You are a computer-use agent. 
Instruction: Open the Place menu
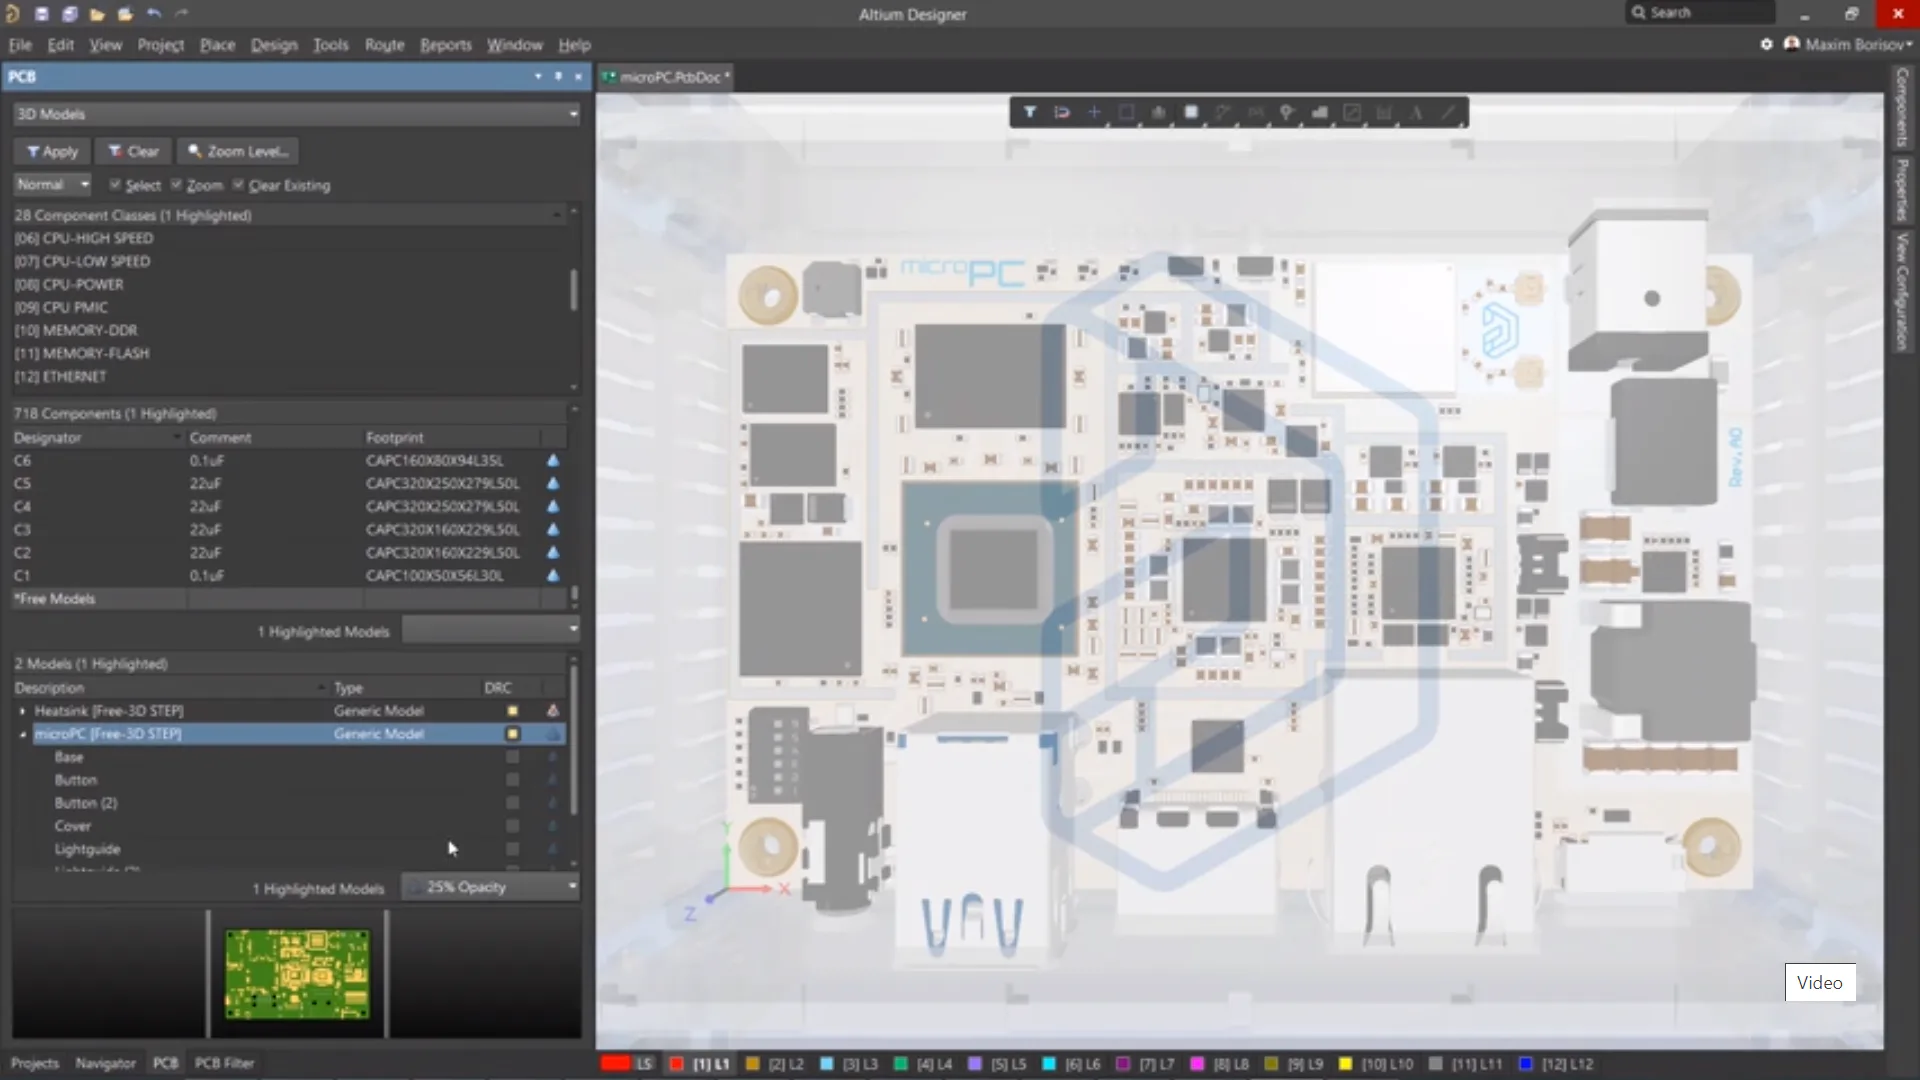click(x=217, y=45)
